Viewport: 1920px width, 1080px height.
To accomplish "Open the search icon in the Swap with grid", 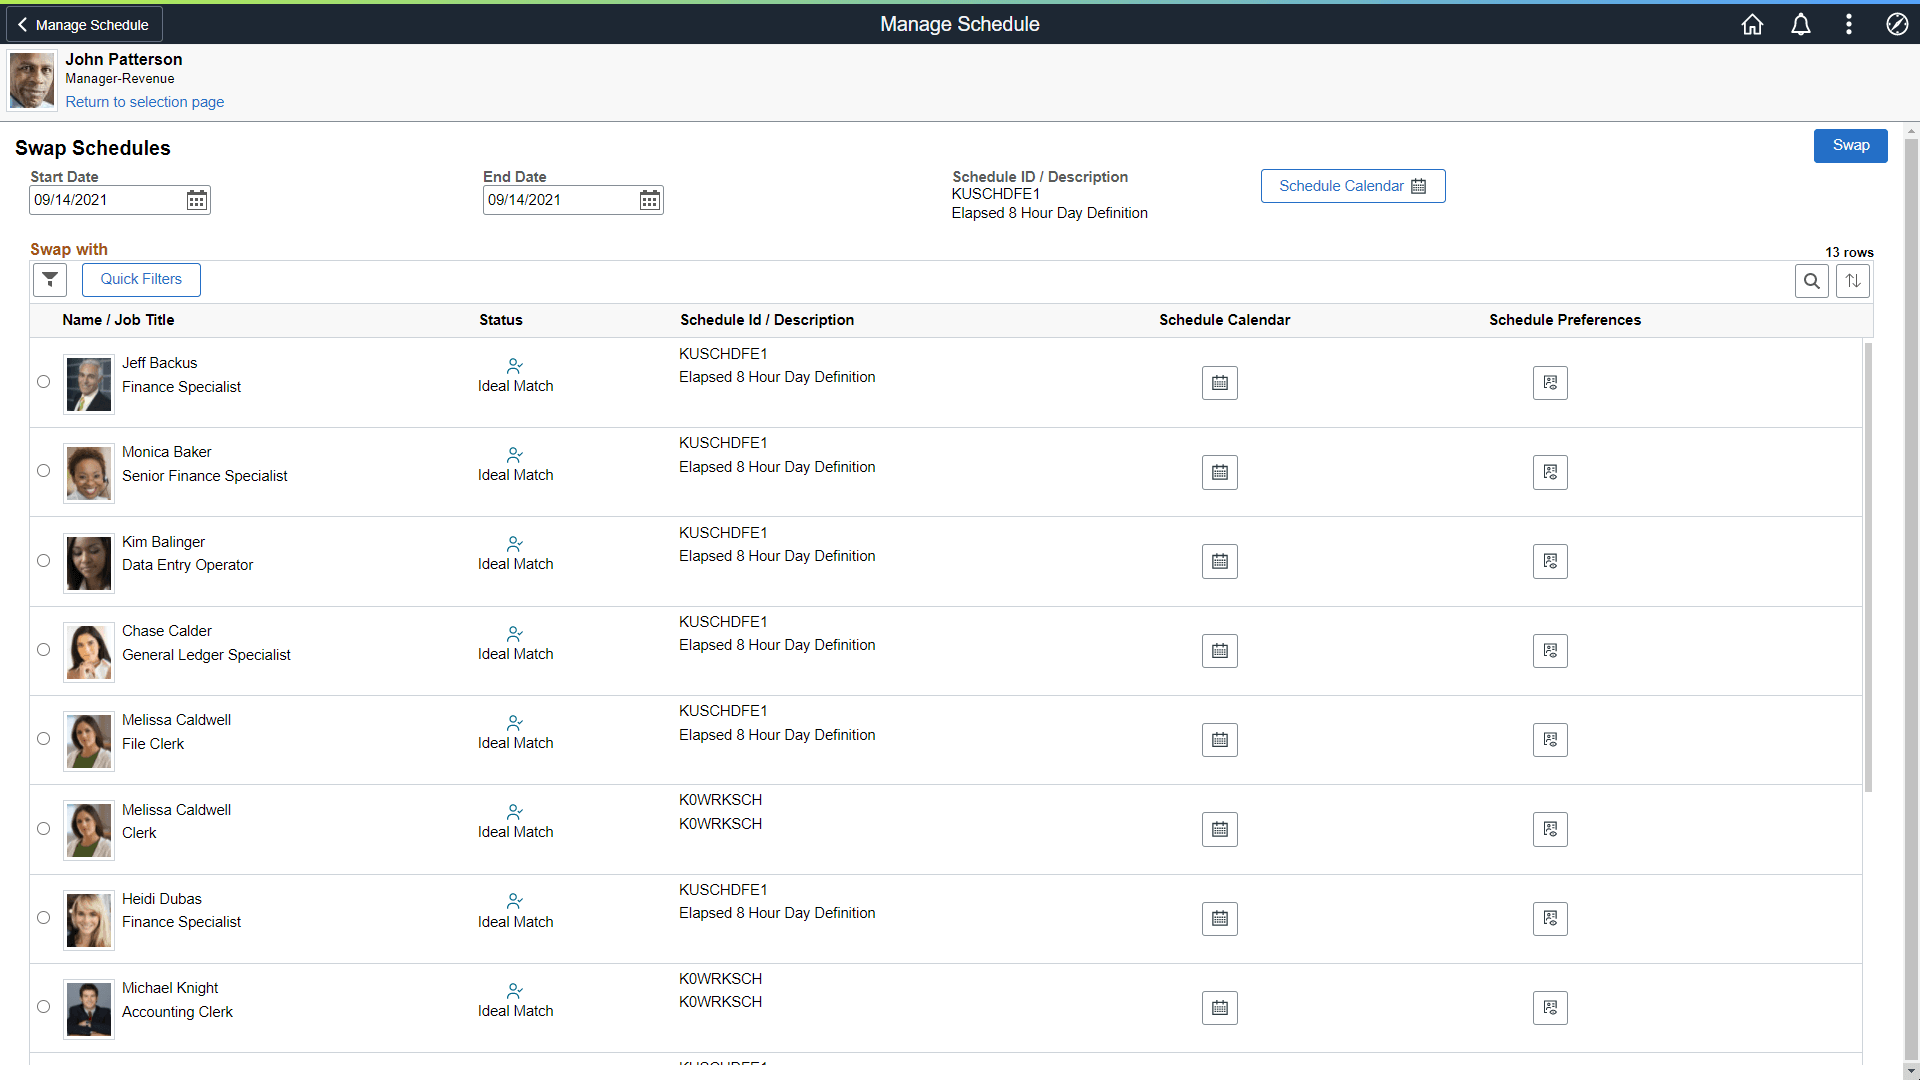I will click(1813, 281).
